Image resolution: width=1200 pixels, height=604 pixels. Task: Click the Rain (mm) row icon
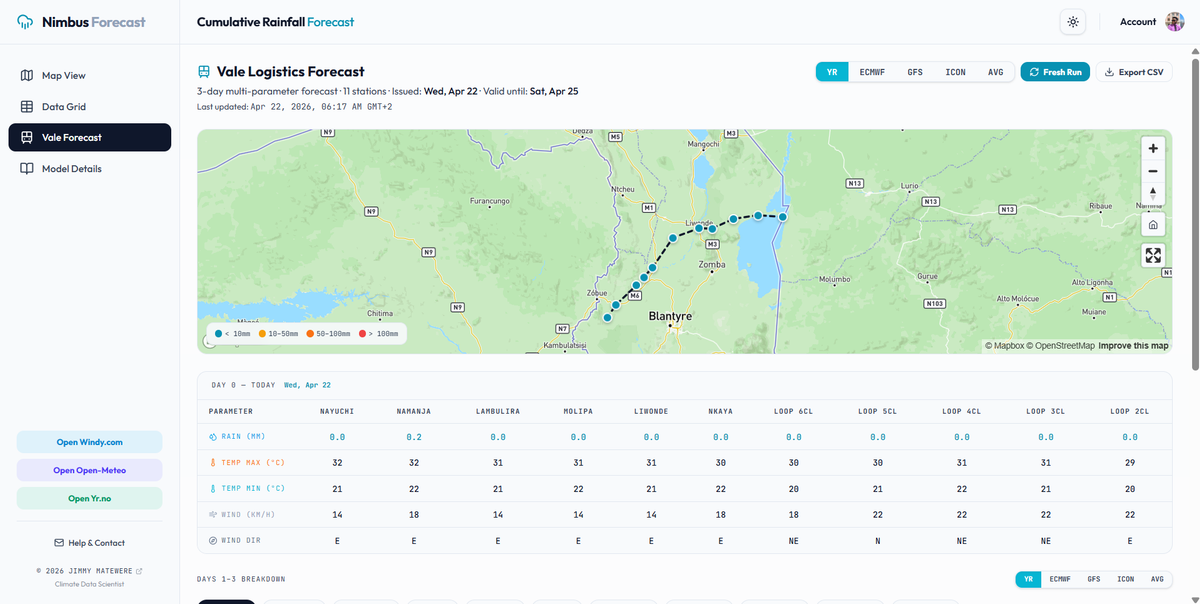213,437
